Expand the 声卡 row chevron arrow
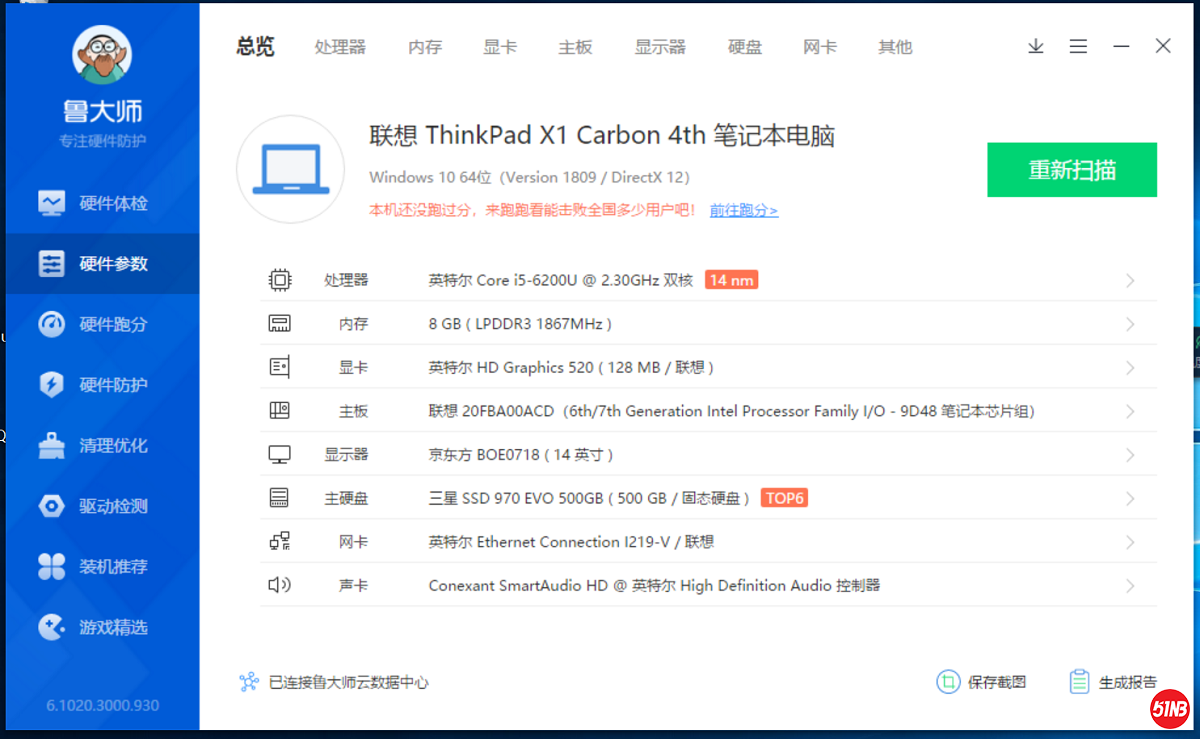1200x739 pixels. coord(1130,586)
